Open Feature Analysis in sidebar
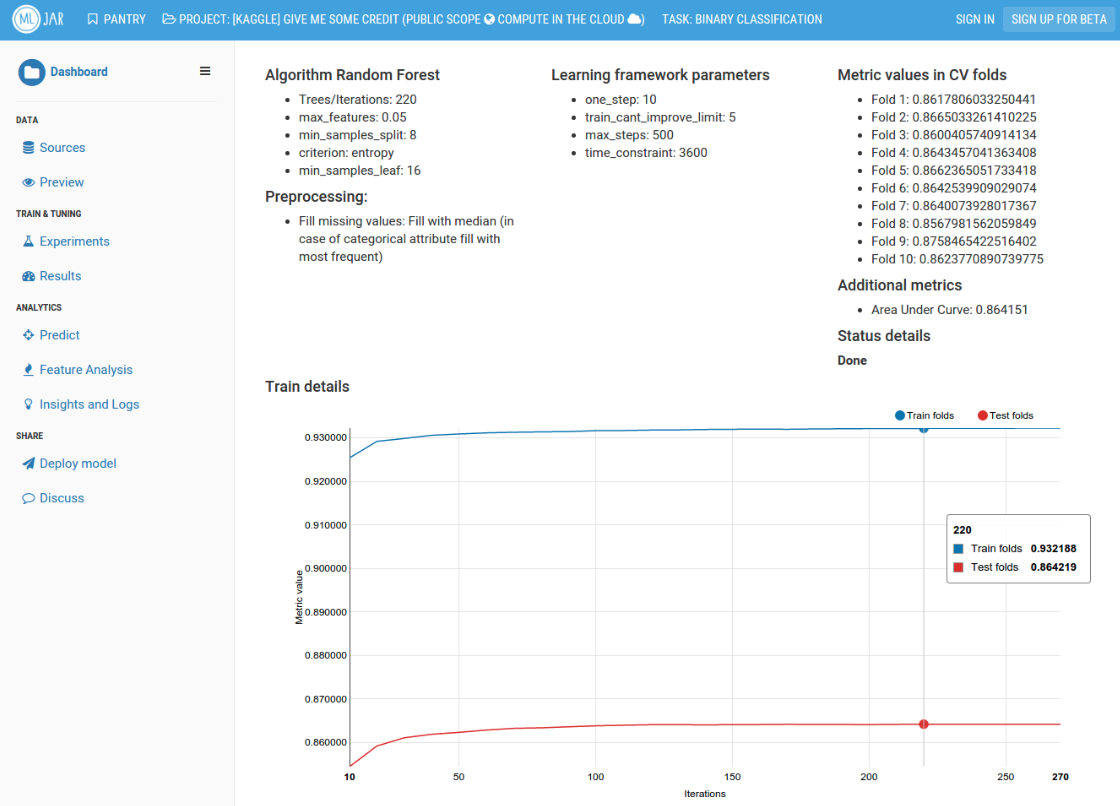The image size is (1120, 806). point(85,370)
